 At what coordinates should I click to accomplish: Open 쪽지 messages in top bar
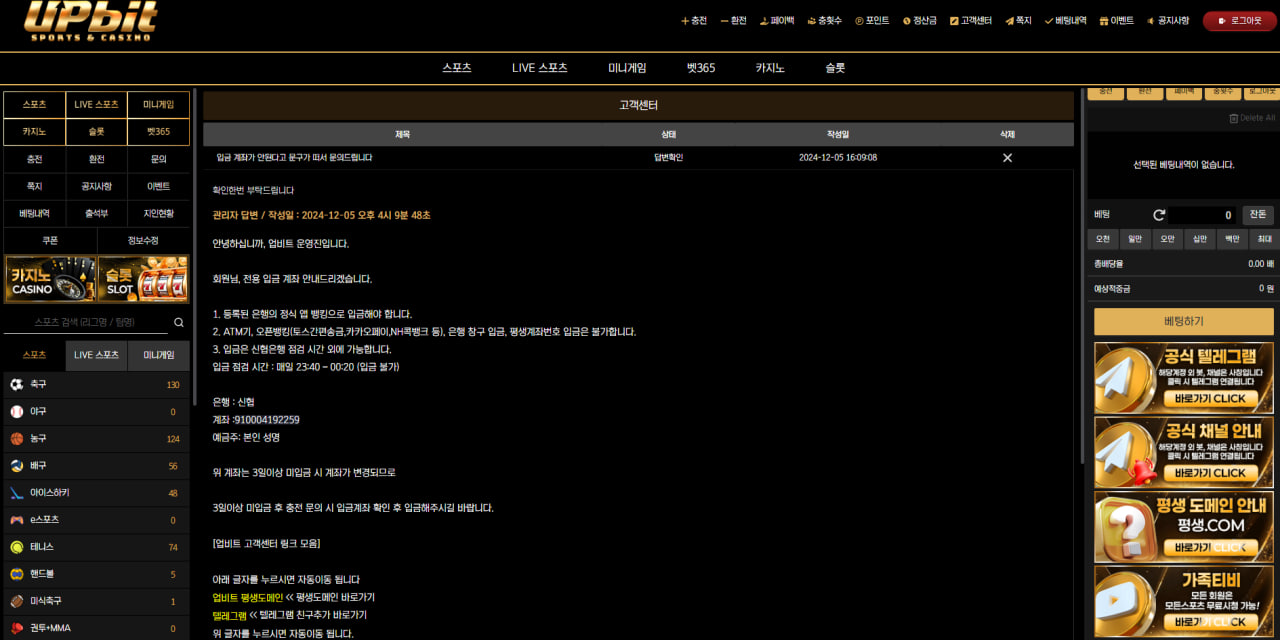1018,21
